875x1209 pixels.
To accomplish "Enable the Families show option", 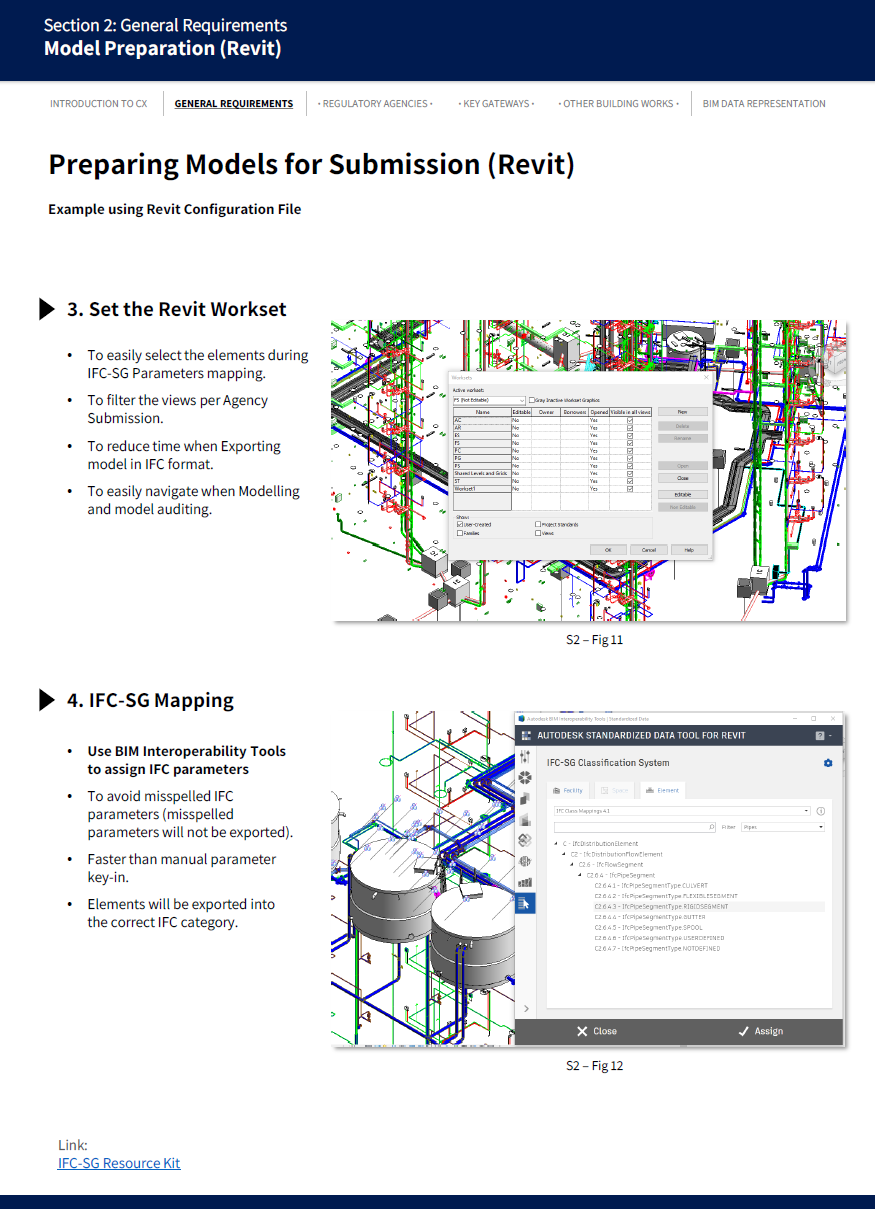I will 460,533.
